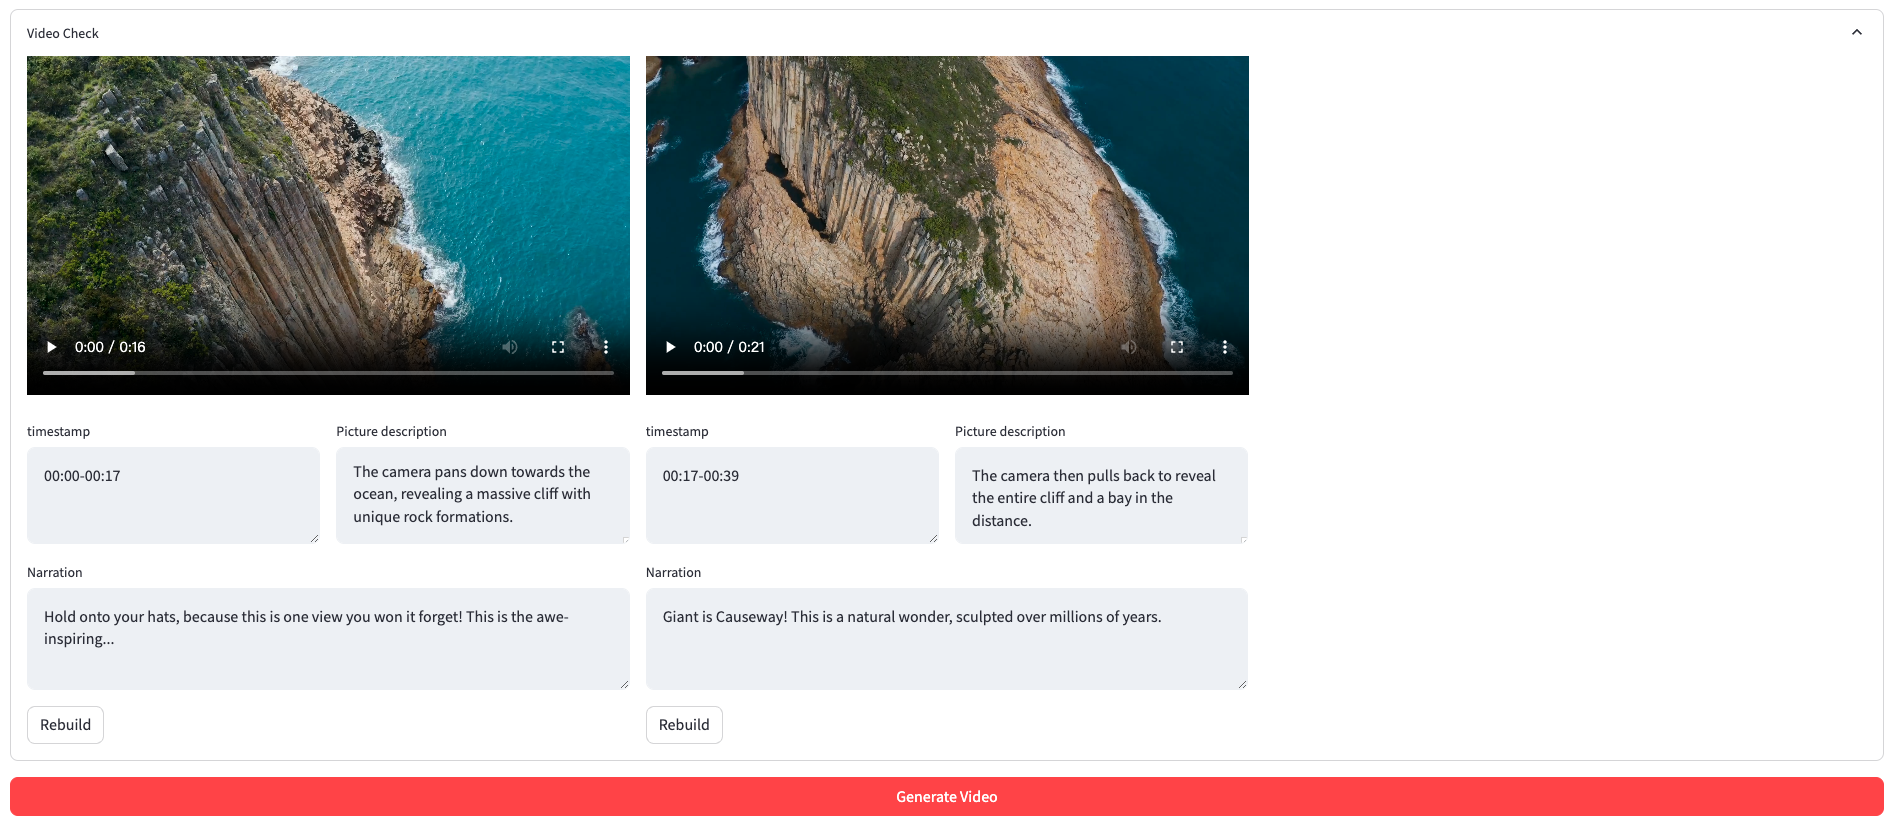Edit the 'camera then pulls back' description

pyautogui.click(x=1101, y=497)
